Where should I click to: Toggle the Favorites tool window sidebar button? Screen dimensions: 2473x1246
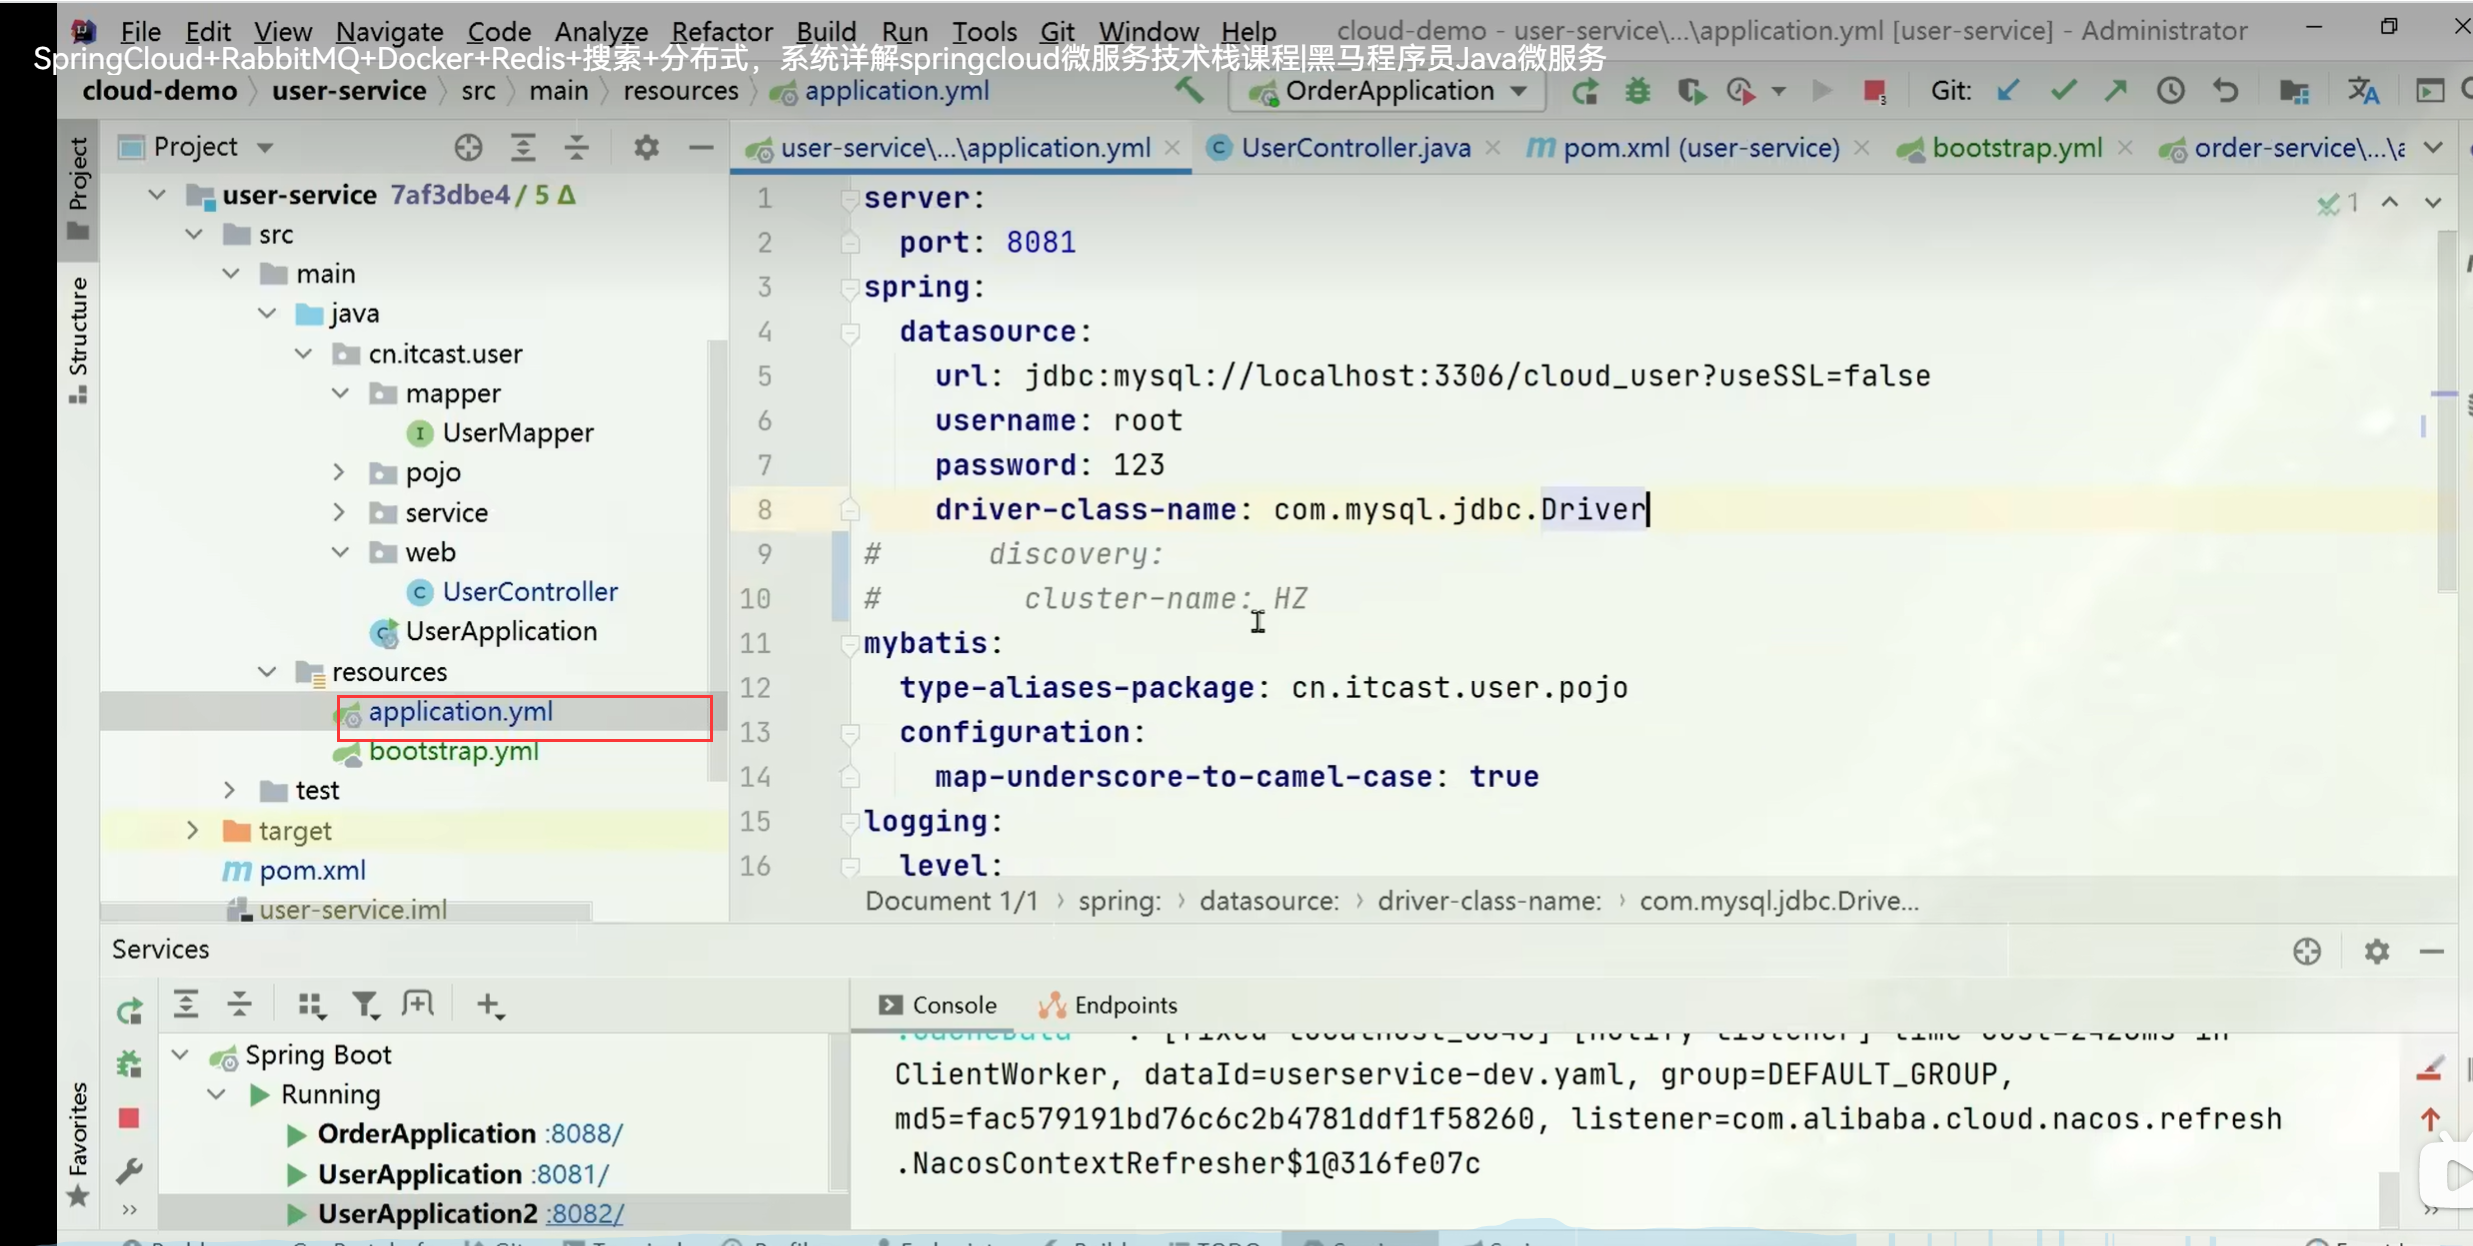(78, 1140)
